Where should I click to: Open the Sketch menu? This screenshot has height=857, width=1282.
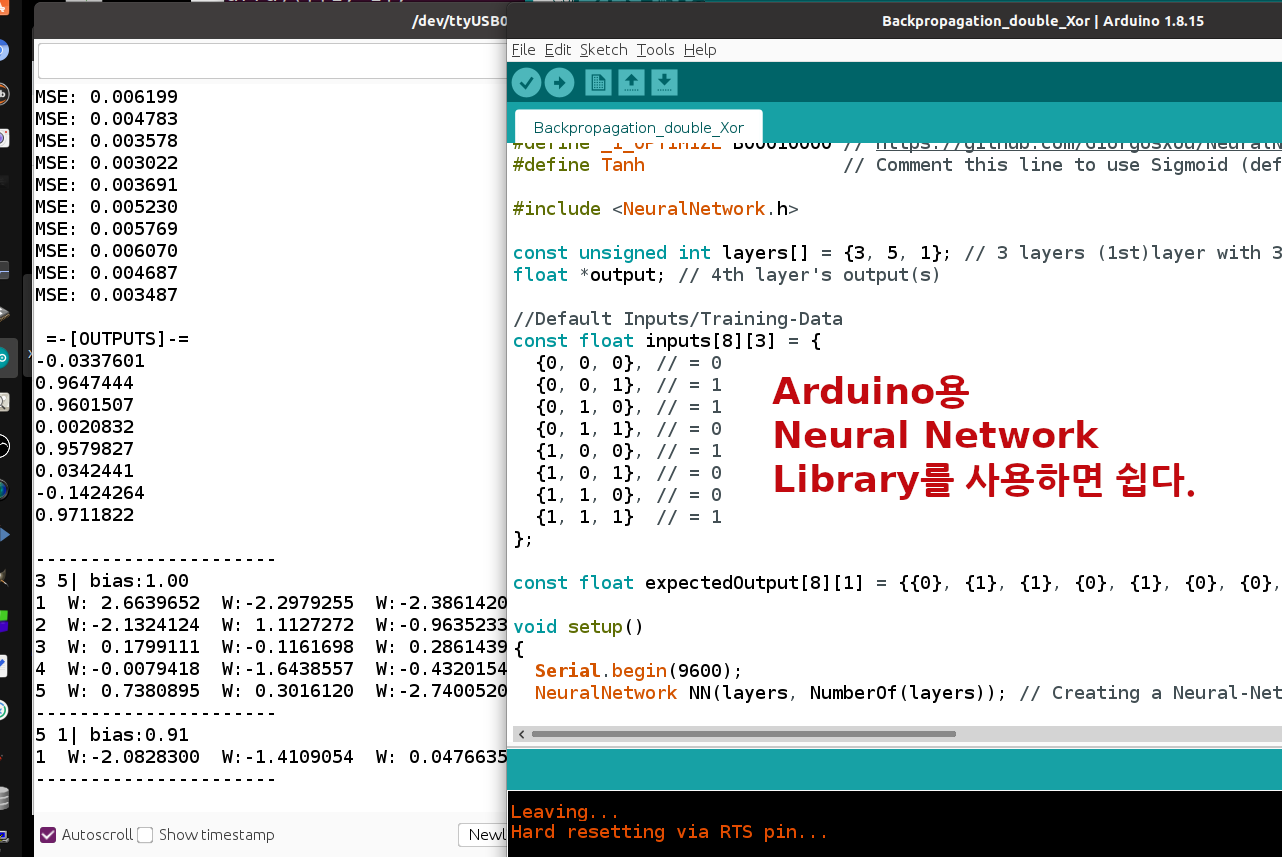click(604, 50)
